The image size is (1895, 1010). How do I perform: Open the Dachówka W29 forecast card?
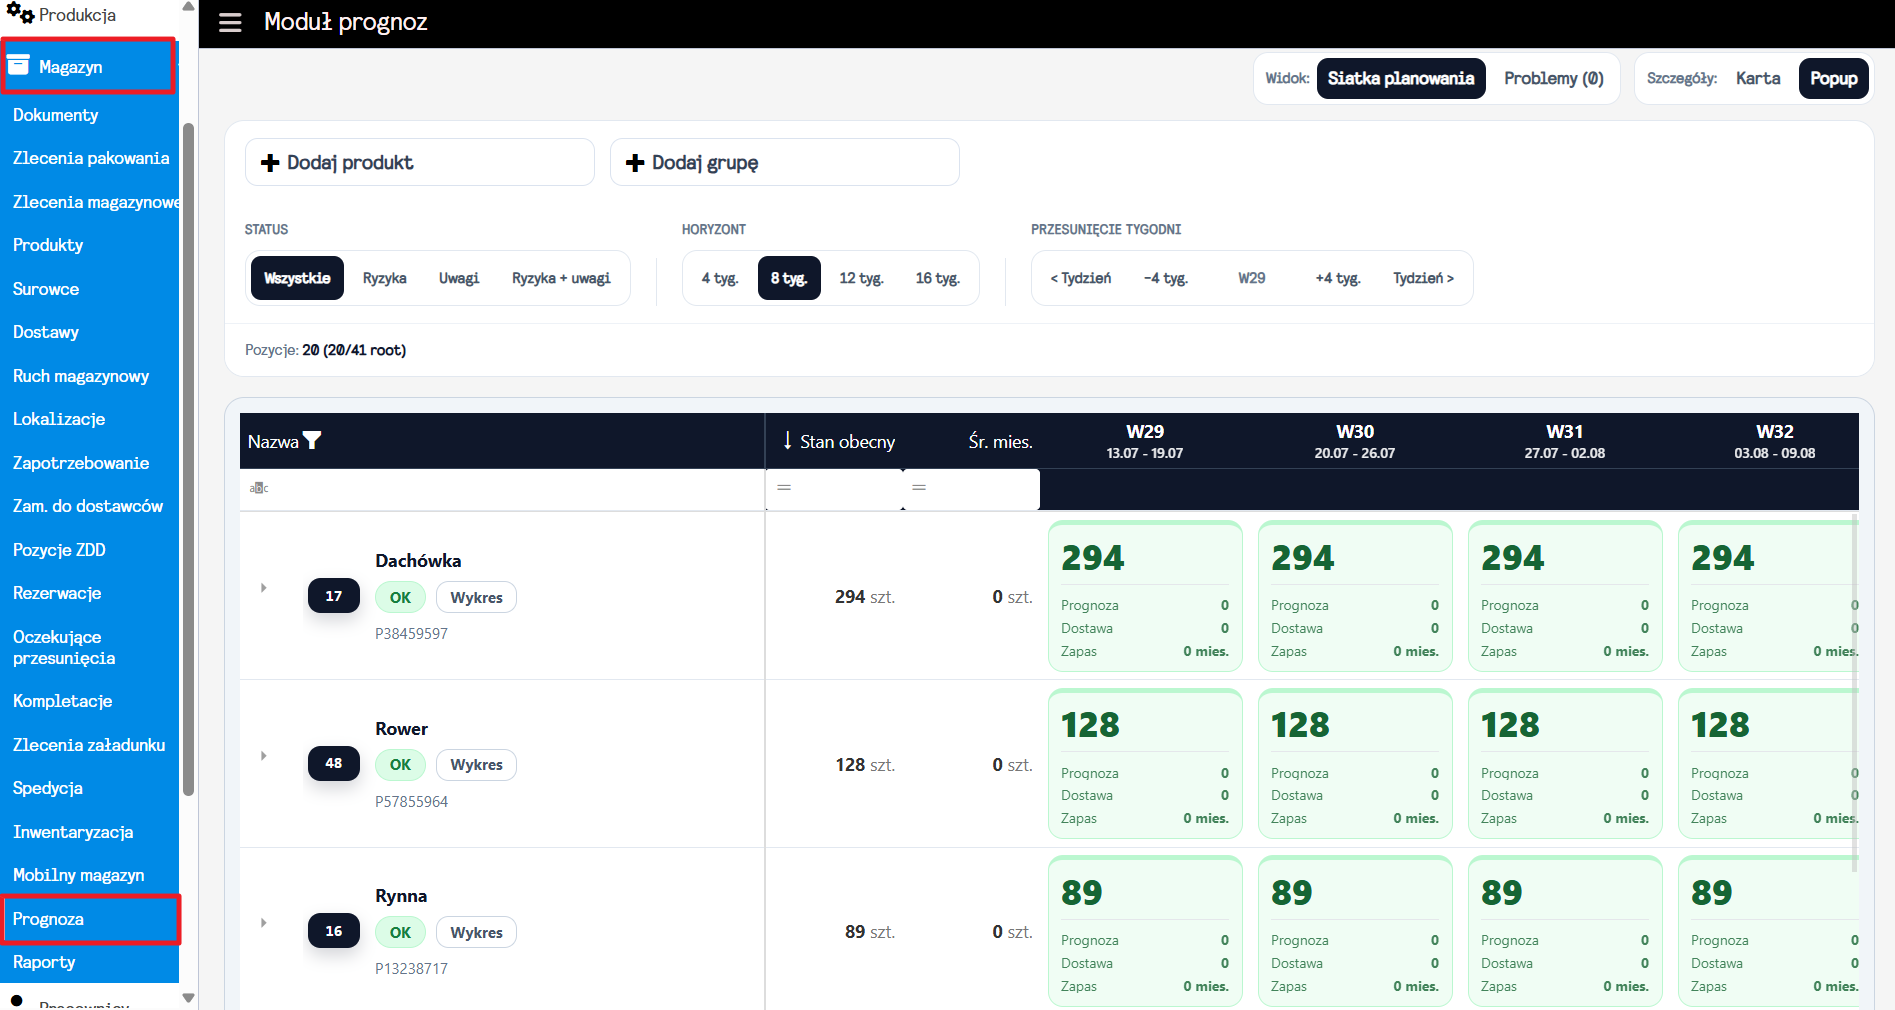coord(1145,596)
